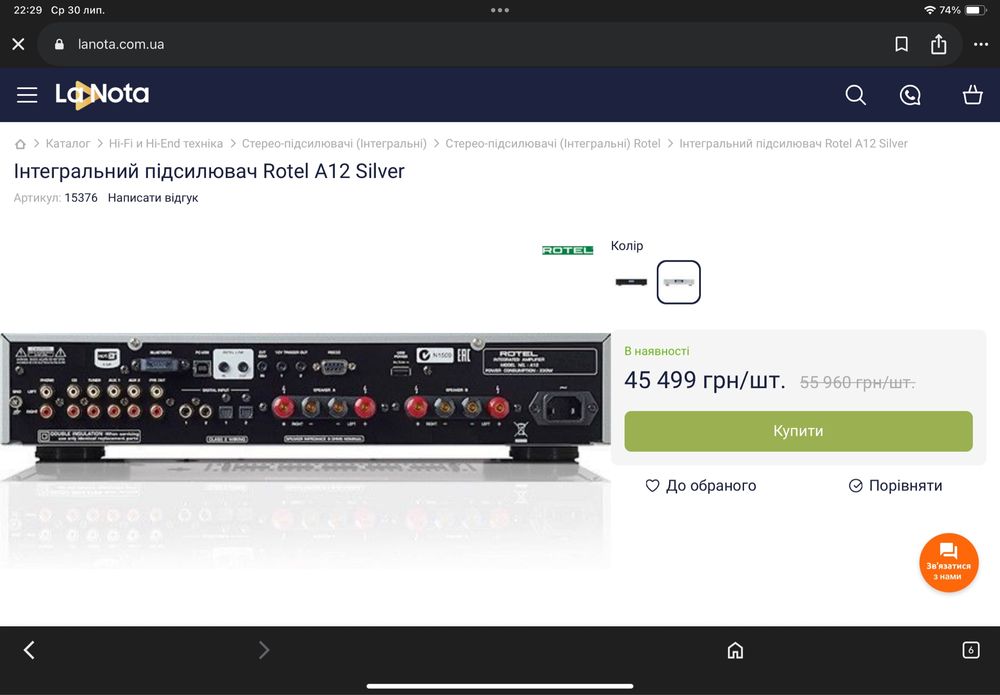Tap the Wi-Fi status icon
Viewport: 1000px width, 695px height.
tap(930, 10)
